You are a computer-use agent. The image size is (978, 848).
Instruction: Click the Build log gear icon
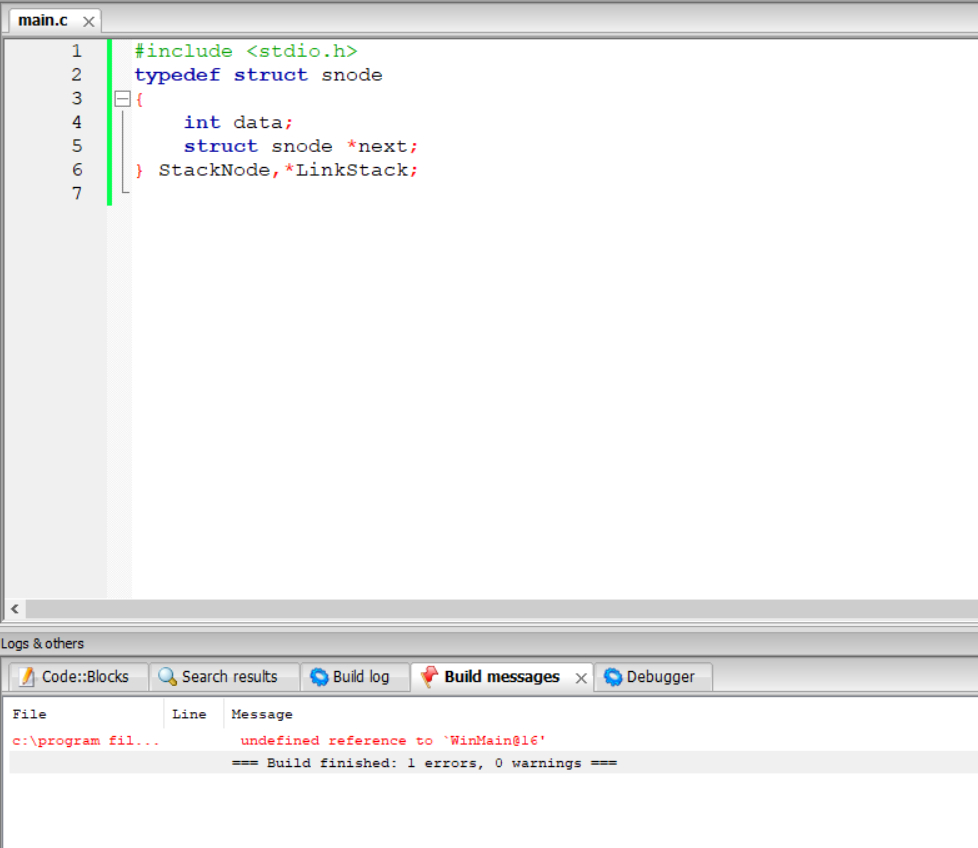319,677
